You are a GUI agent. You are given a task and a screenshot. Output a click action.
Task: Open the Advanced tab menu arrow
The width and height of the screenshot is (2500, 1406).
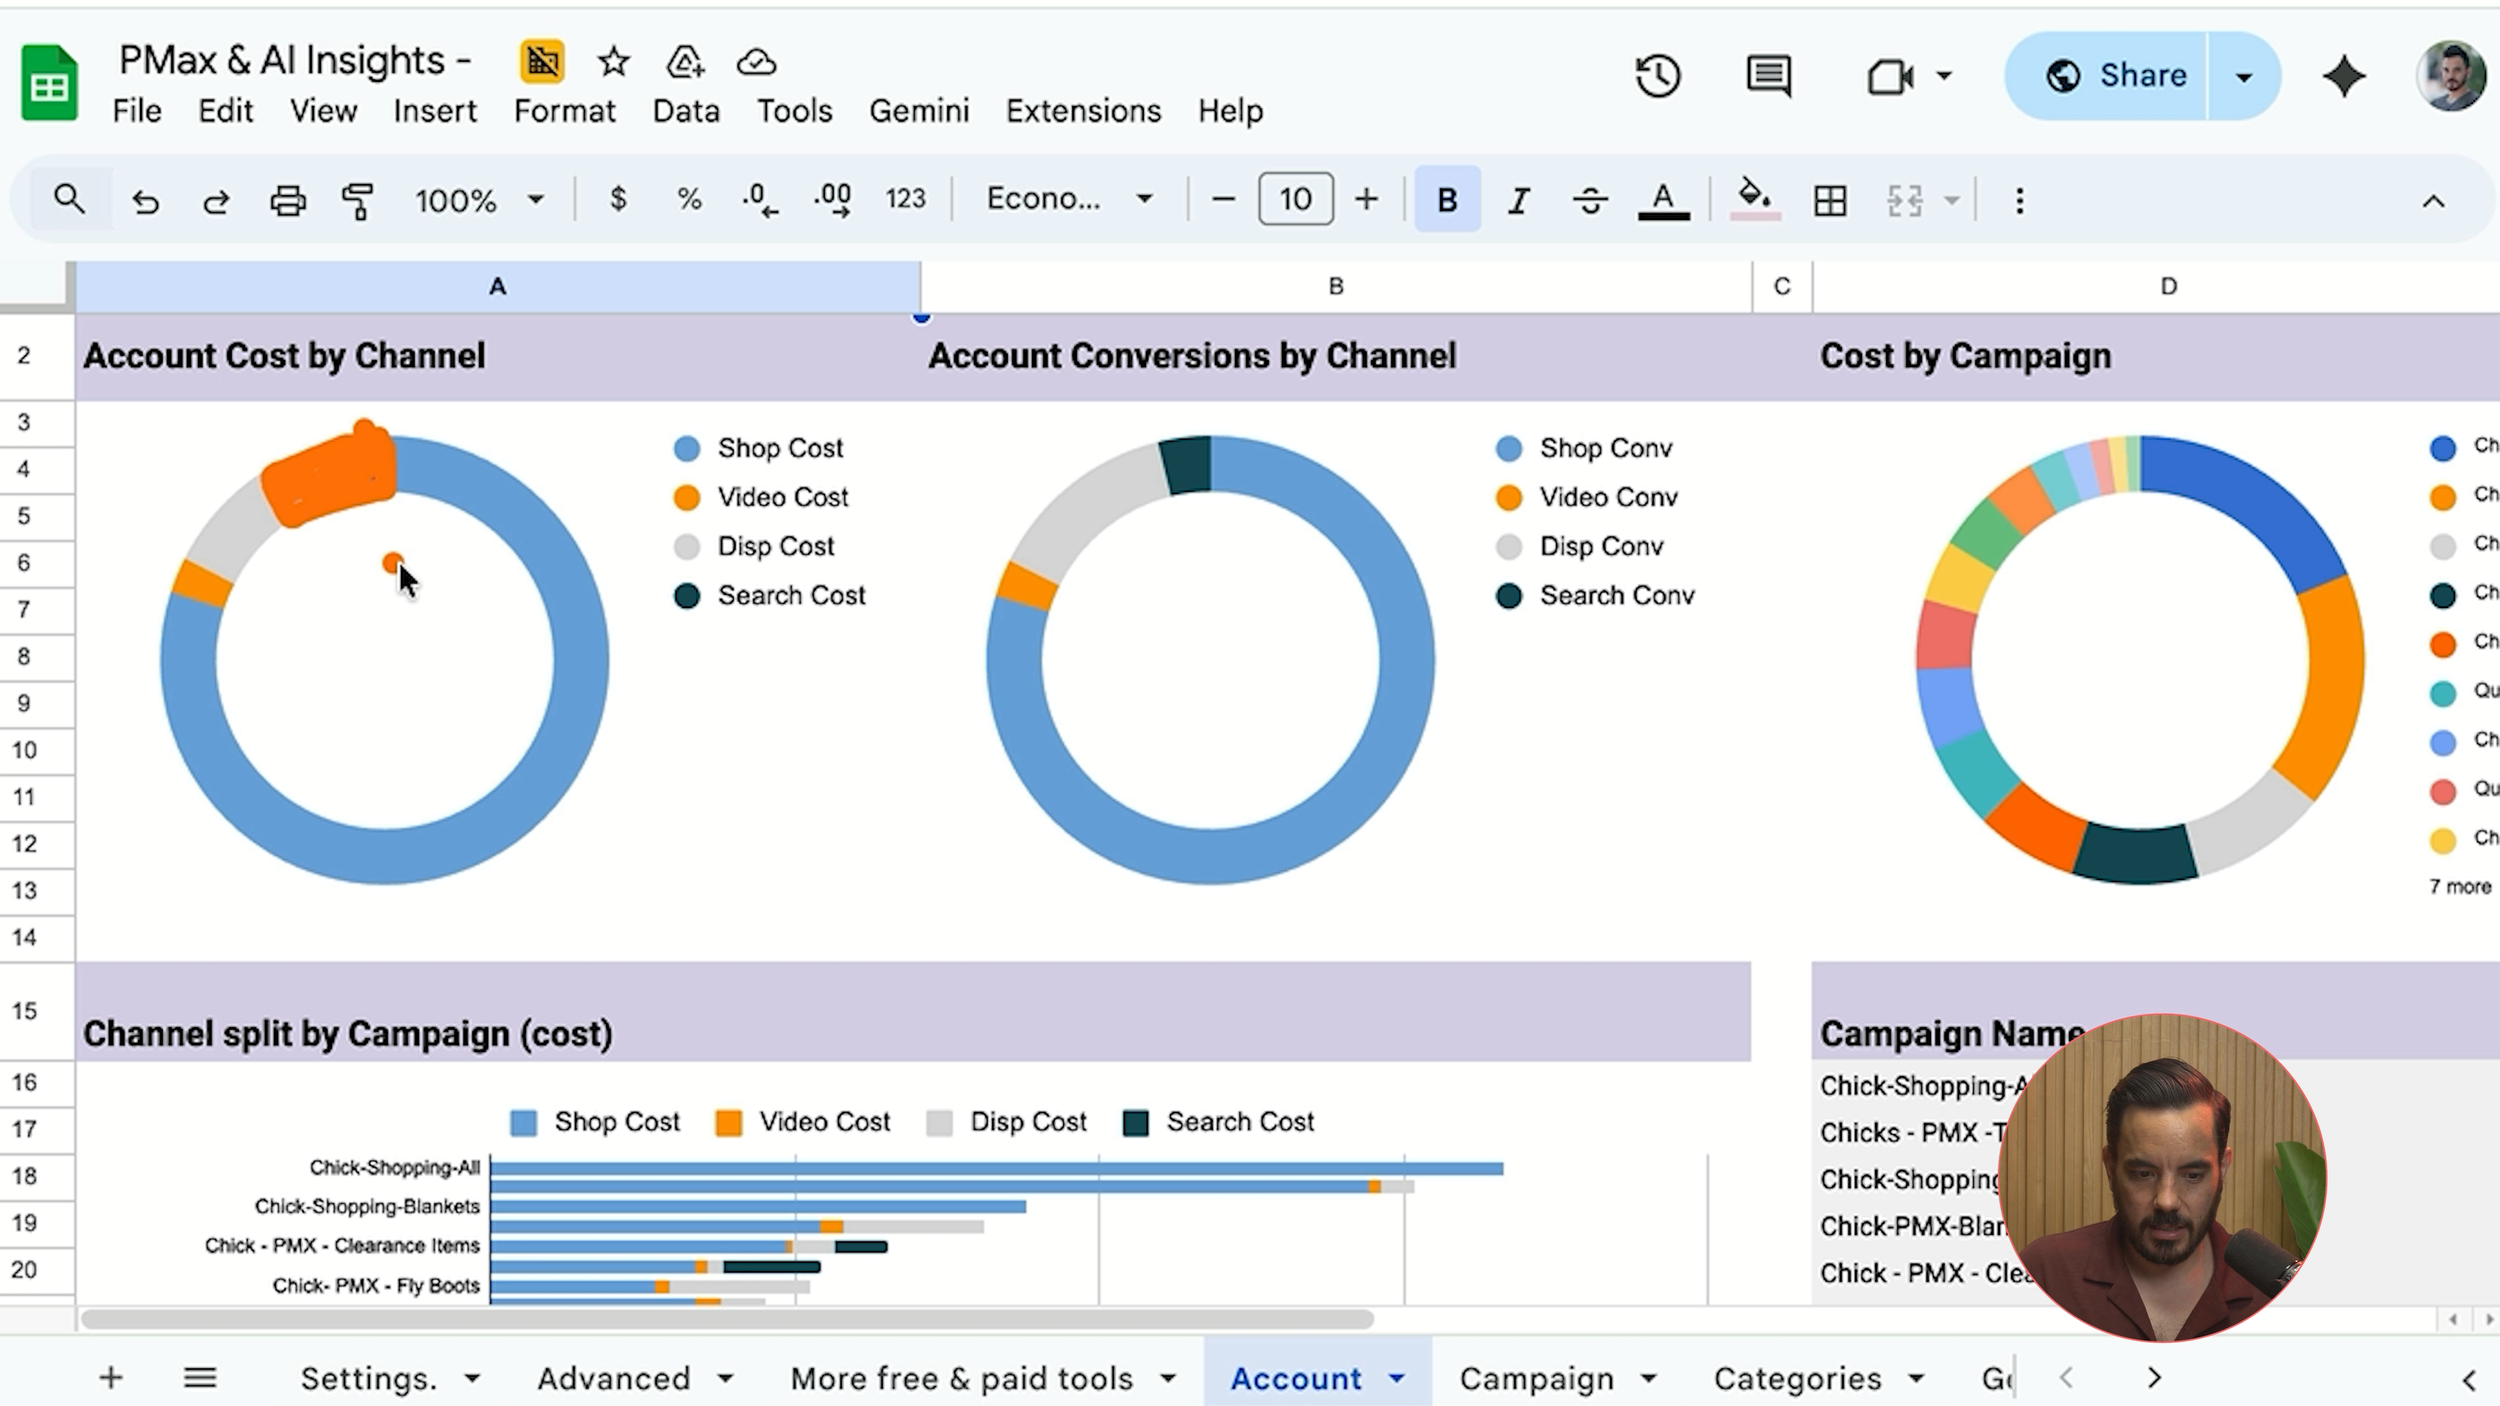[725, 1379]
